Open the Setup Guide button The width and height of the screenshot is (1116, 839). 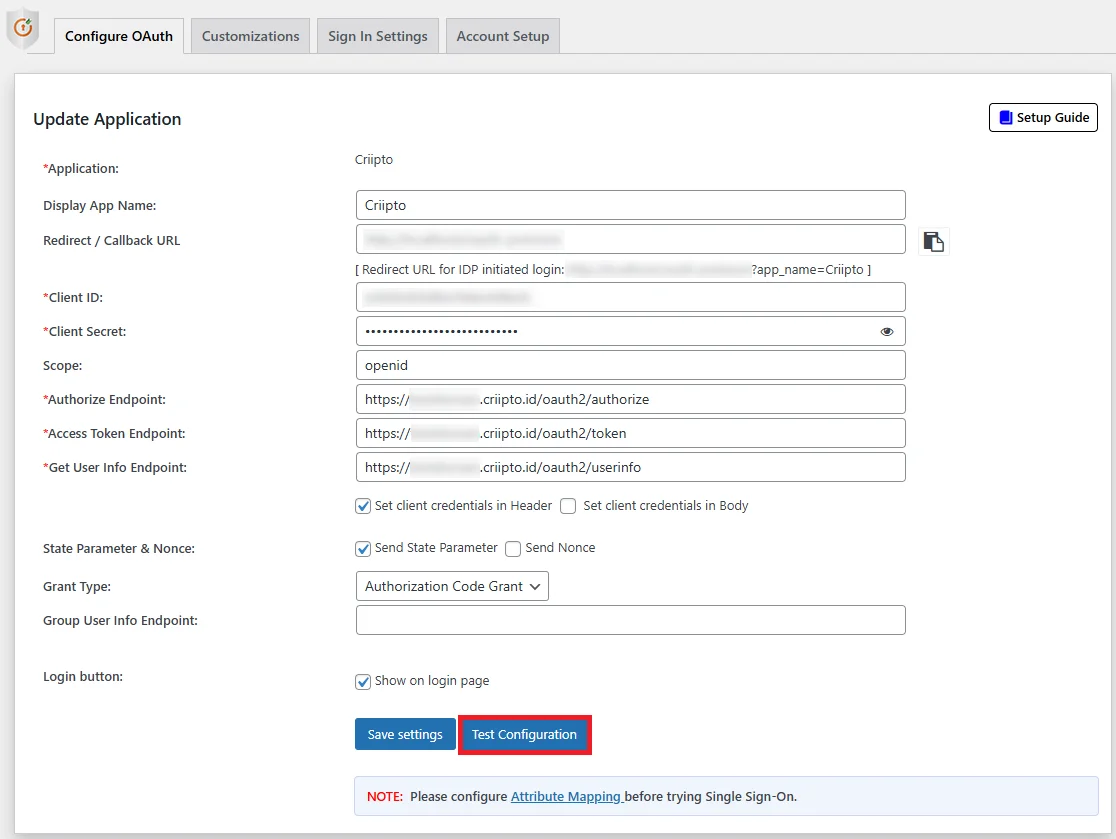click(x=1043, y=117)
